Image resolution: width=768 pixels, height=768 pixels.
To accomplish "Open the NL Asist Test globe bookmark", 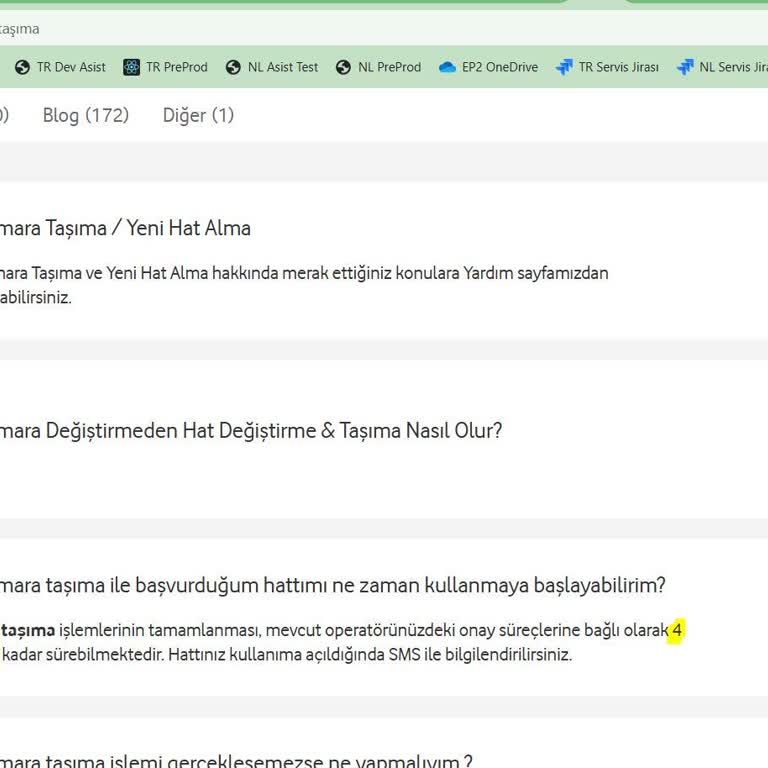I will click(x=233, y=67).
